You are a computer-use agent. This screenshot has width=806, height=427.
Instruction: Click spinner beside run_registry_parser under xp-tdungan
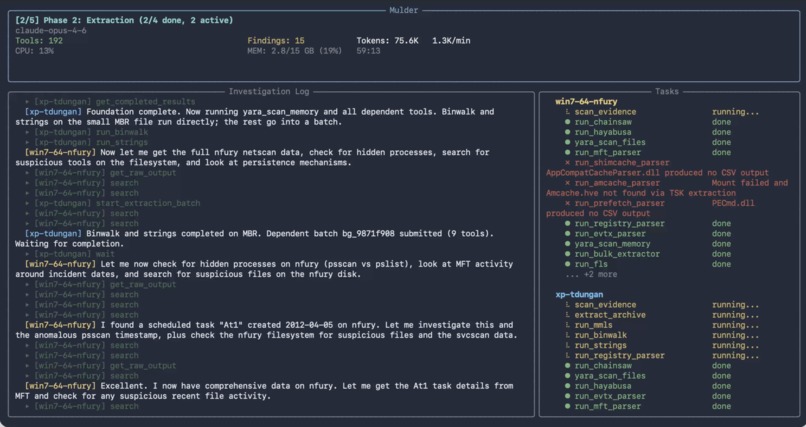[x=567, y=356]
